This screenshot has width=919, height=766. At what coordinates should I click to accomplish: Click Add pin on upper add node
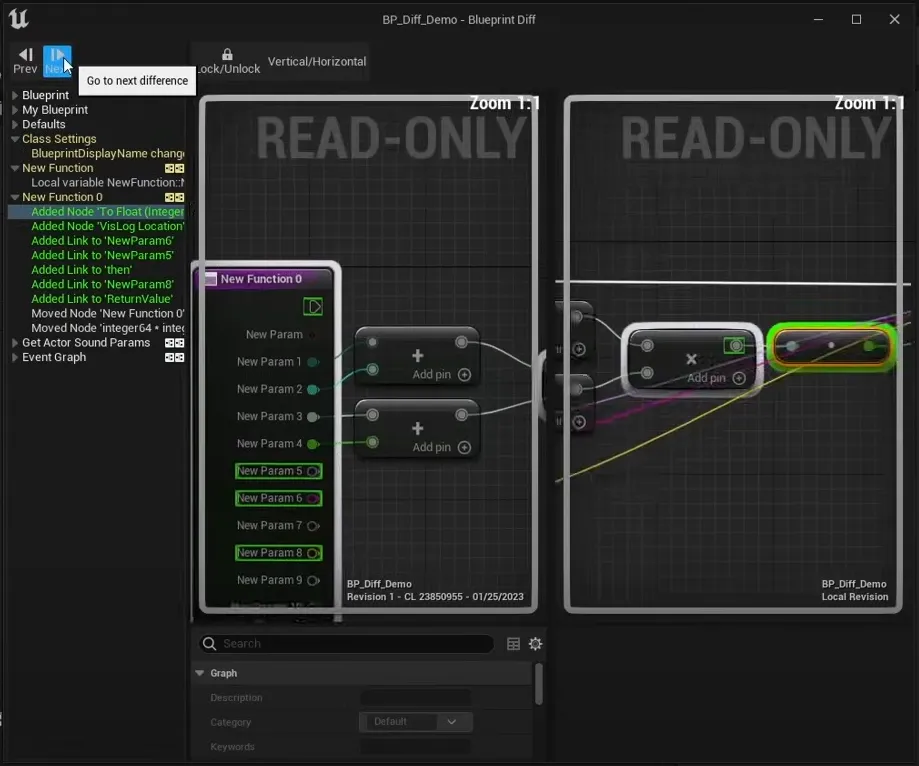tap(441, 375)
